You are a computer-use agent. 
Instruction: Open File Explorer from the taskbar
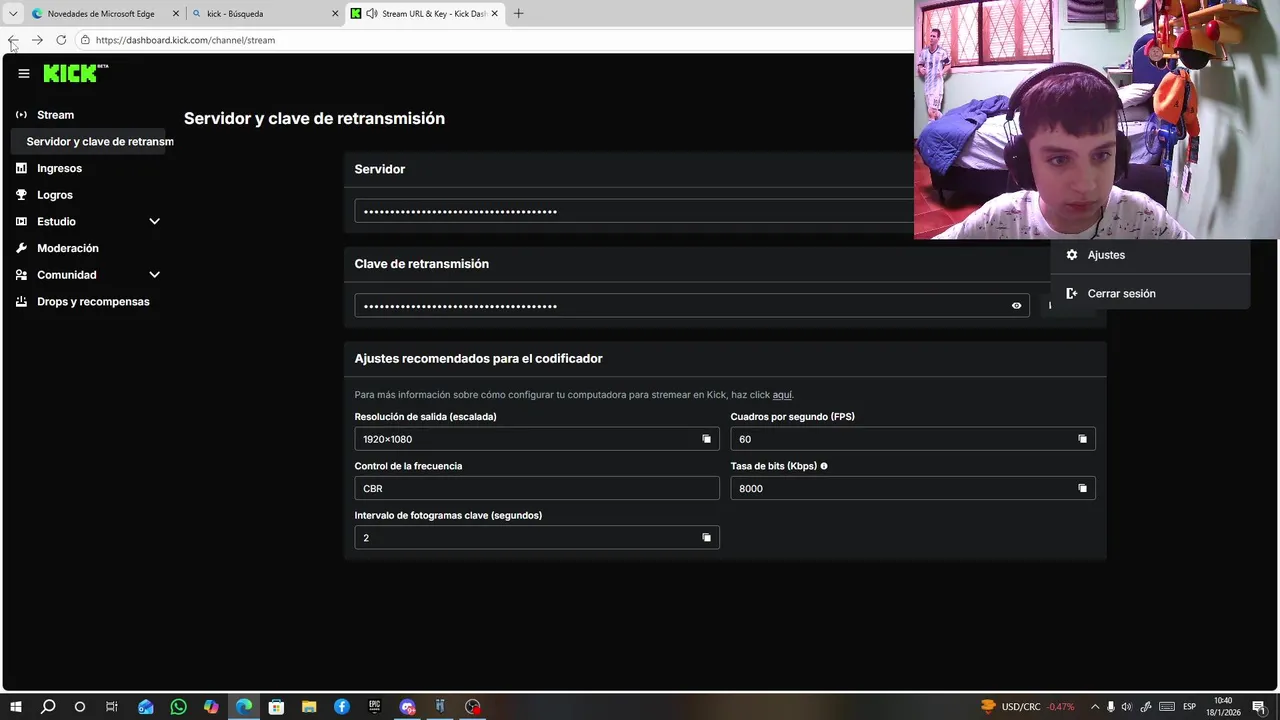(x=309, y=707)
